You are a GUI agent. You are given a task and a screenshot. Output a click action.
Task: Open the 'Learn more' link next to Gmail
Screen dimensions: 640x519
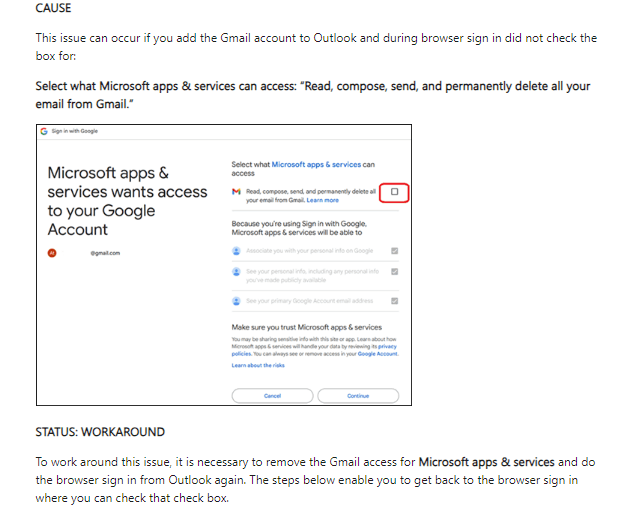(x=322, y=200)
